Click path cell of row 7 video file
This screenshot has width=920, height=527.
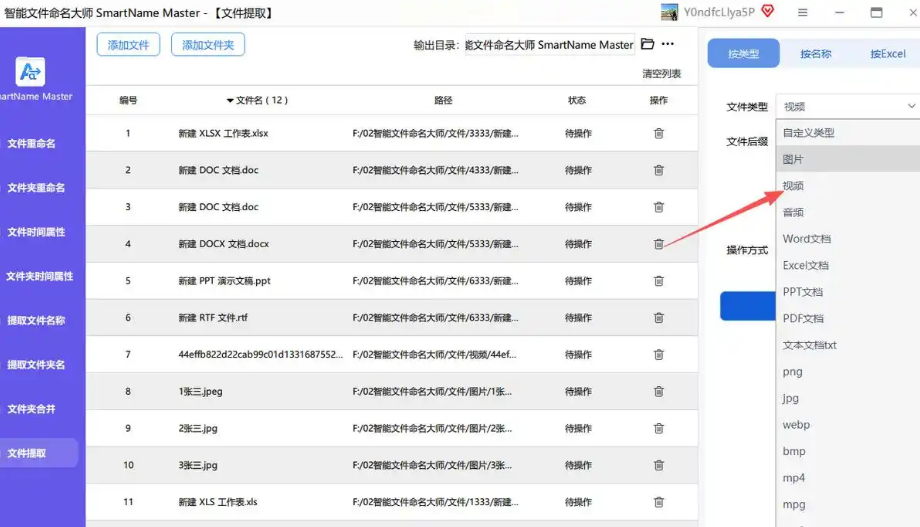click(x=434, y=354)
